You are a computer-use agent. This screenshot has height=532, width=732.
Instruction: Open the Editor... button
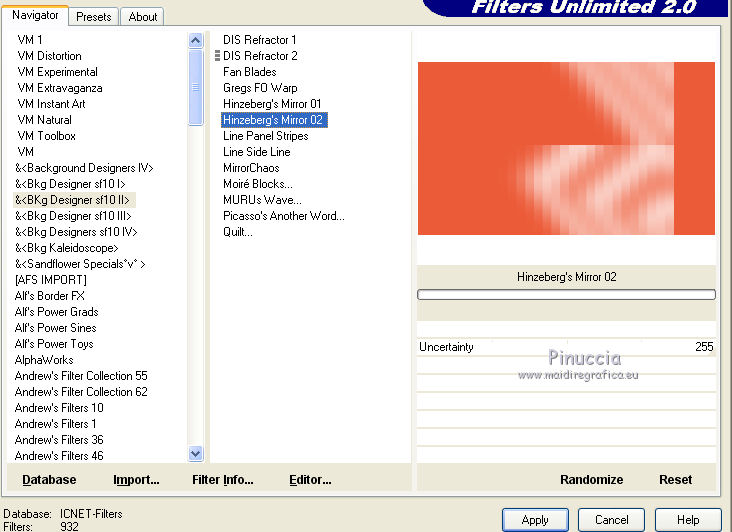[310, 480]
